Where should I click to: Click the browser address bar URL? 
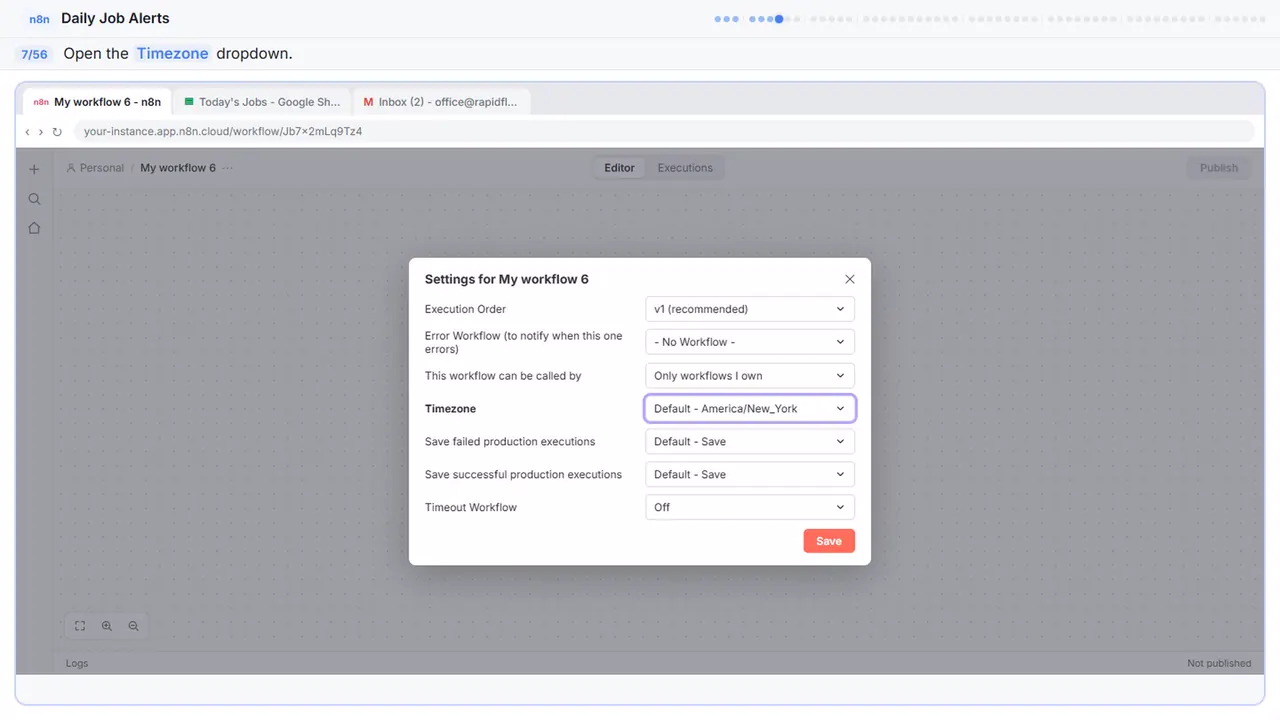click(223, 131)
